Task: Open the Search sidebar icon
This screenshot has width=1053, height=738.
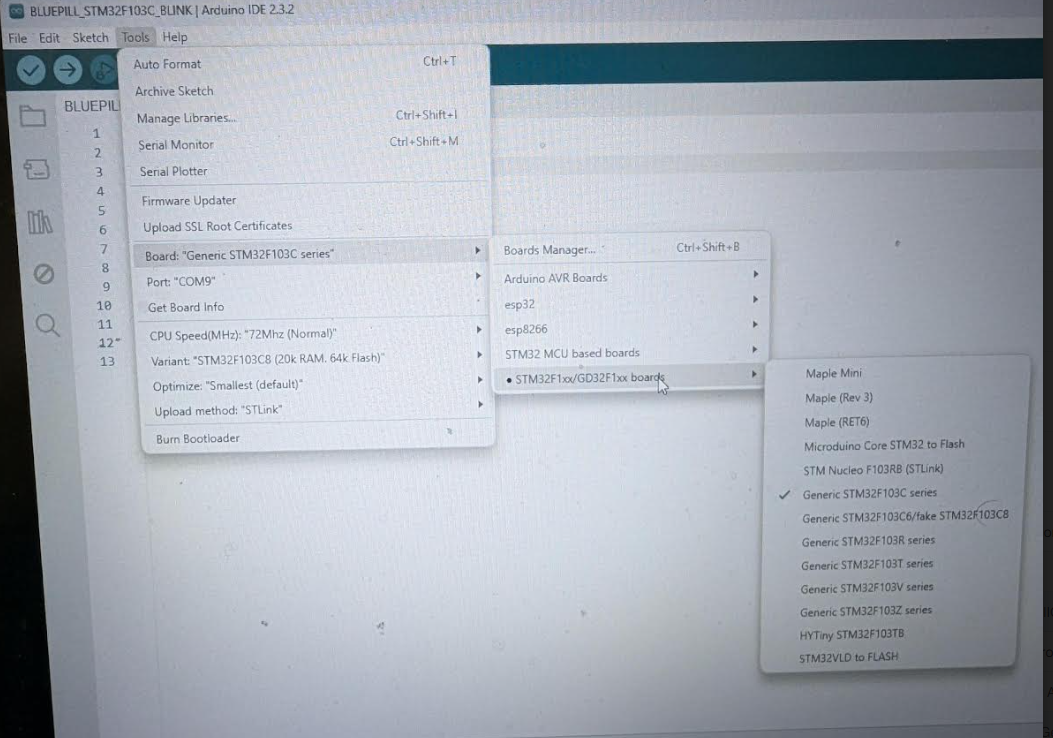Action: click(48, 326)
